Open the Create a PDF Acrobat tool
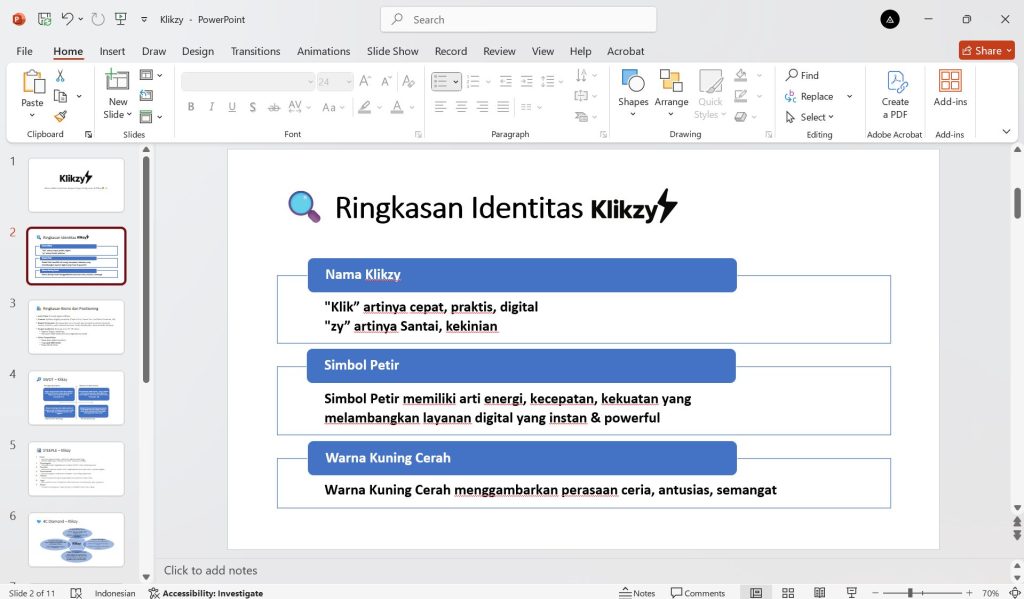The width and height of the screenshot is (1024, 599). pyautogui.click(x=895, y=95)
